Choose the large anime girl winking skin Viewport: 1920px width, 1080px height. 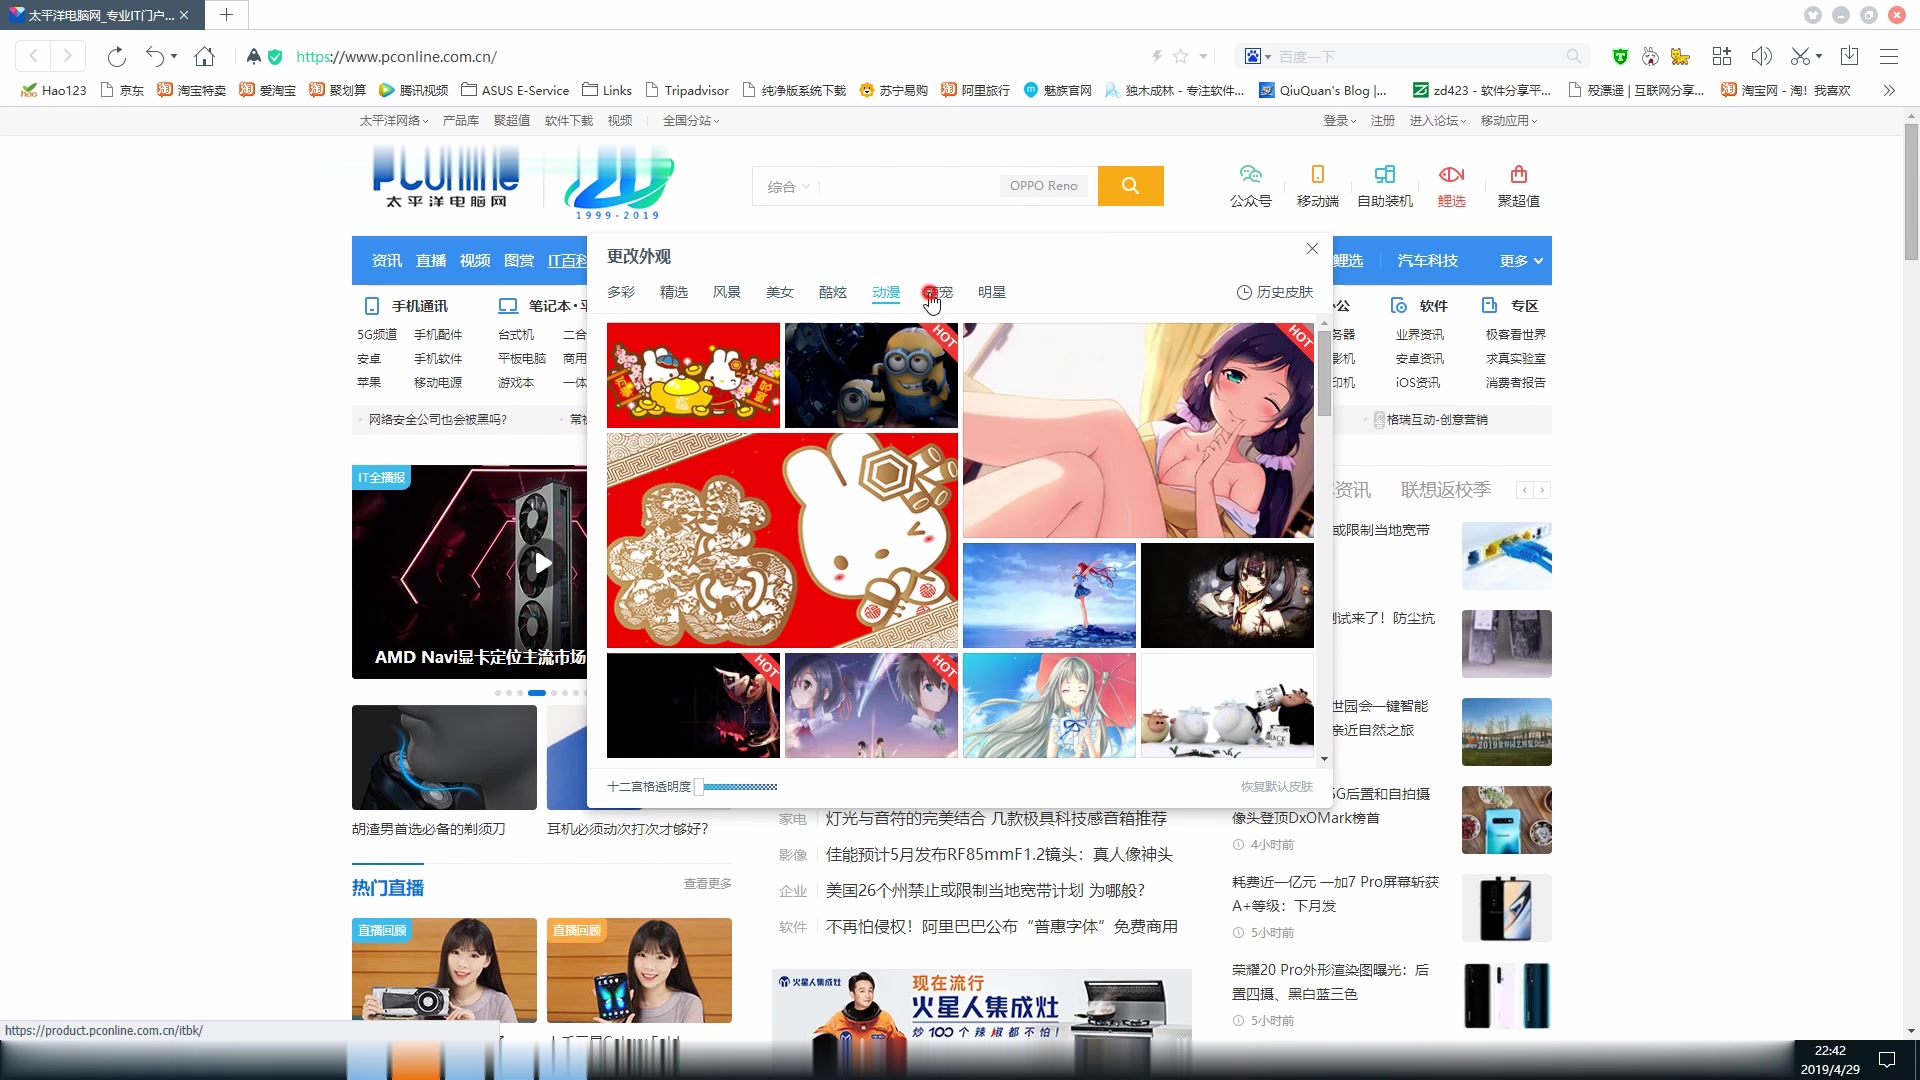tap(1138, 430)
